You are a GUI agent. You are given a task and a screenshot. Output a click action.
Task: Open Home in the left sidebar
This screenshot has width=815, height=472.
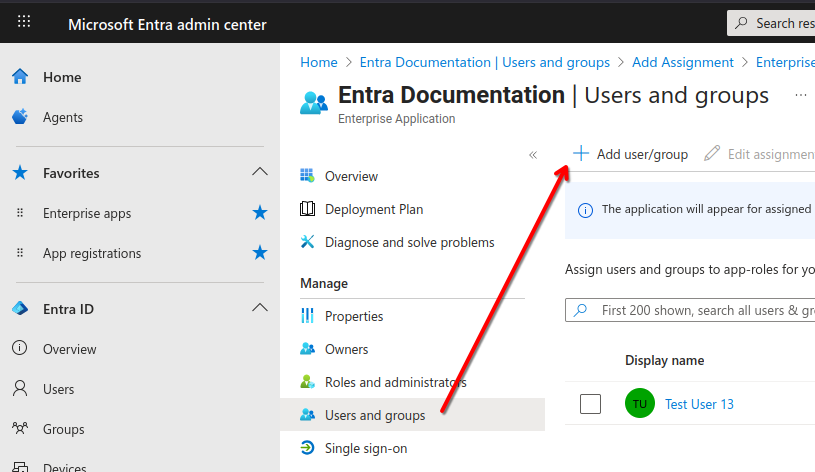point(62,77)
